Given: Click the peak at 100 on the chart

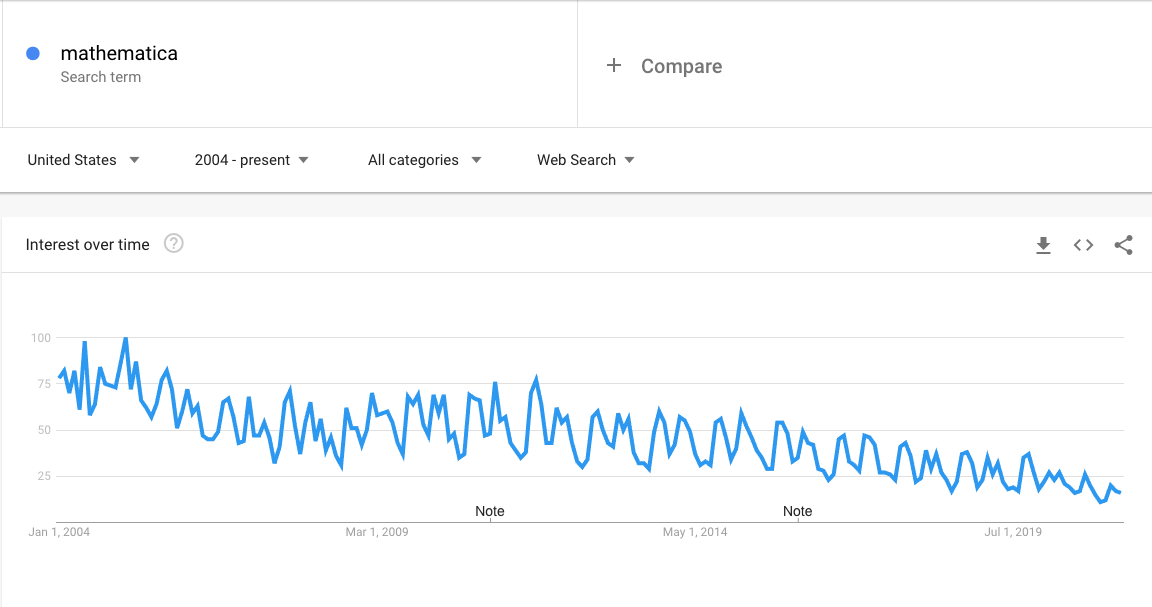Looking at the screenshot, I should point(126,339).
